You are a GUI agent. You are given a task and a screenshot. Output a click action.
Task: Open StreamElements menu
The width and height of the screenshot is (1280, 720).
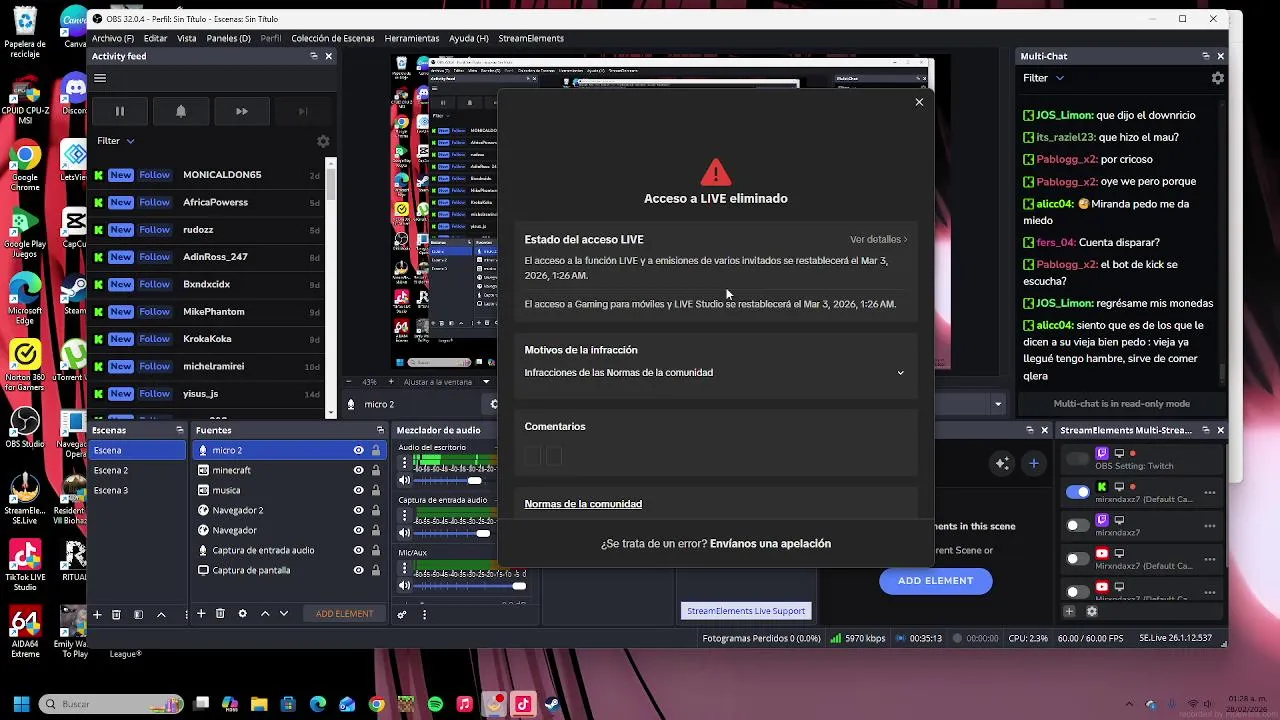coord(531,38)
